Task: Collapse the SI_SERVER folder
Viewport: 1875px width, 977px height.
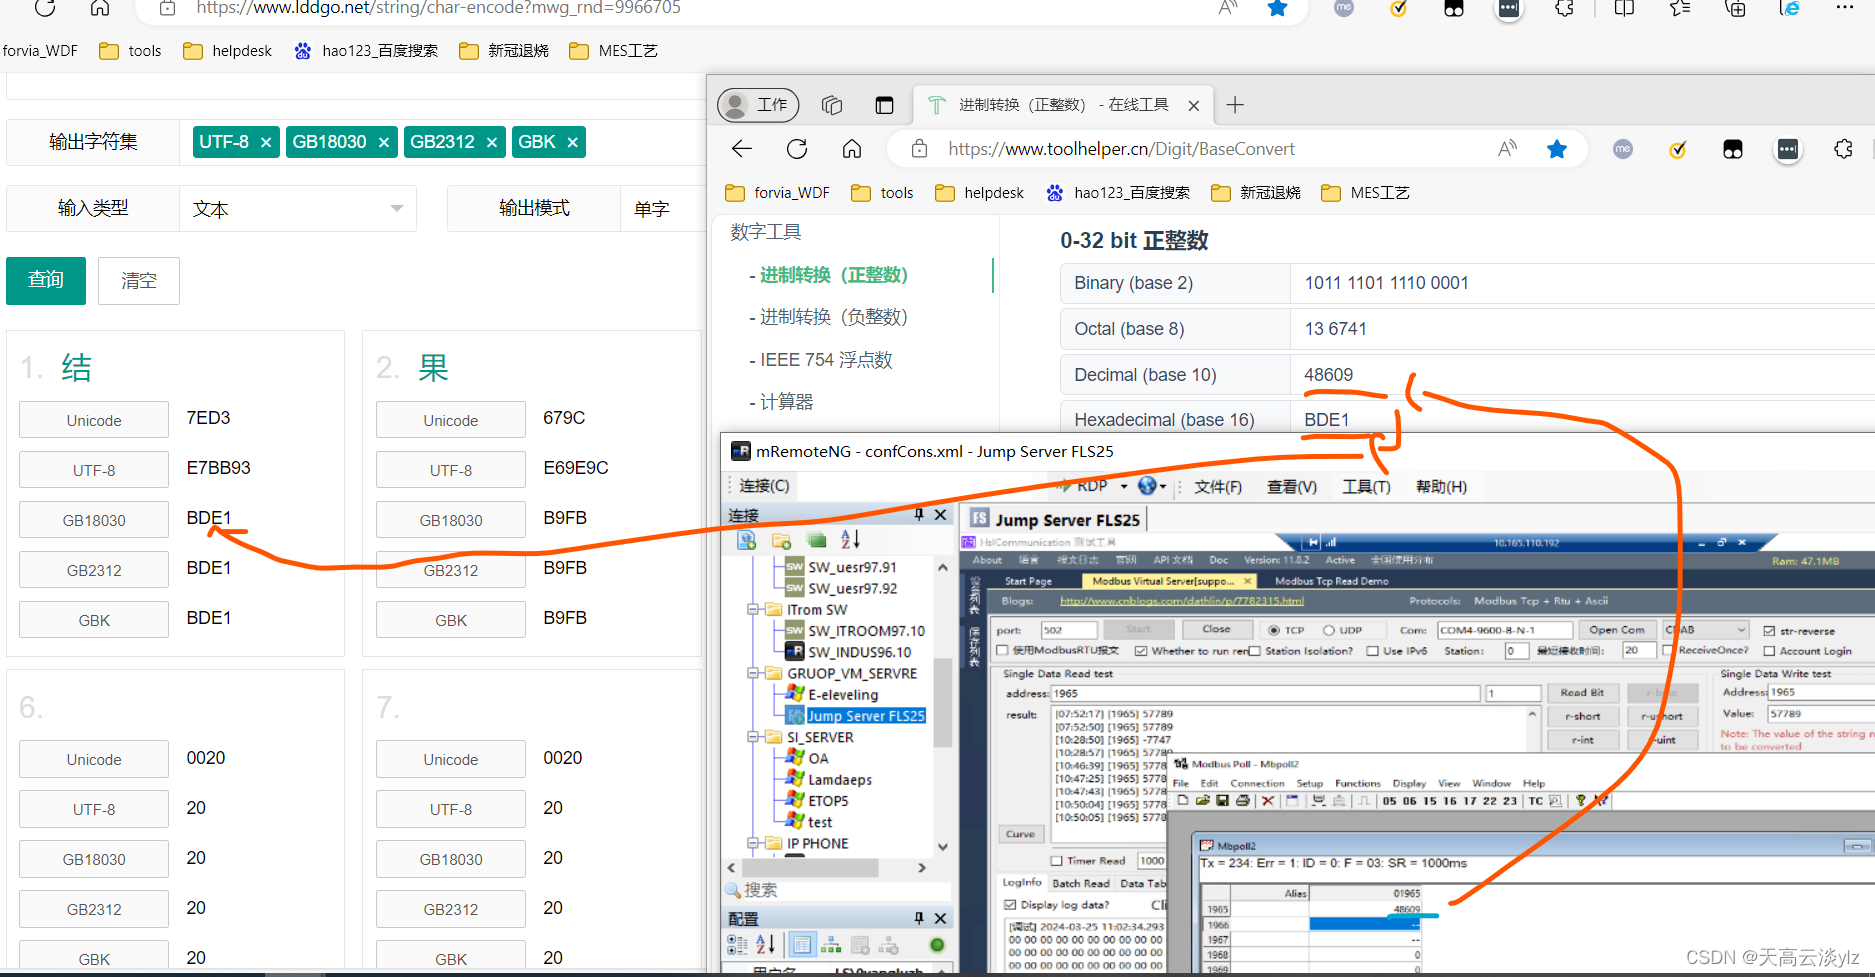Action: pyautogui.click(x=753, y=737)
